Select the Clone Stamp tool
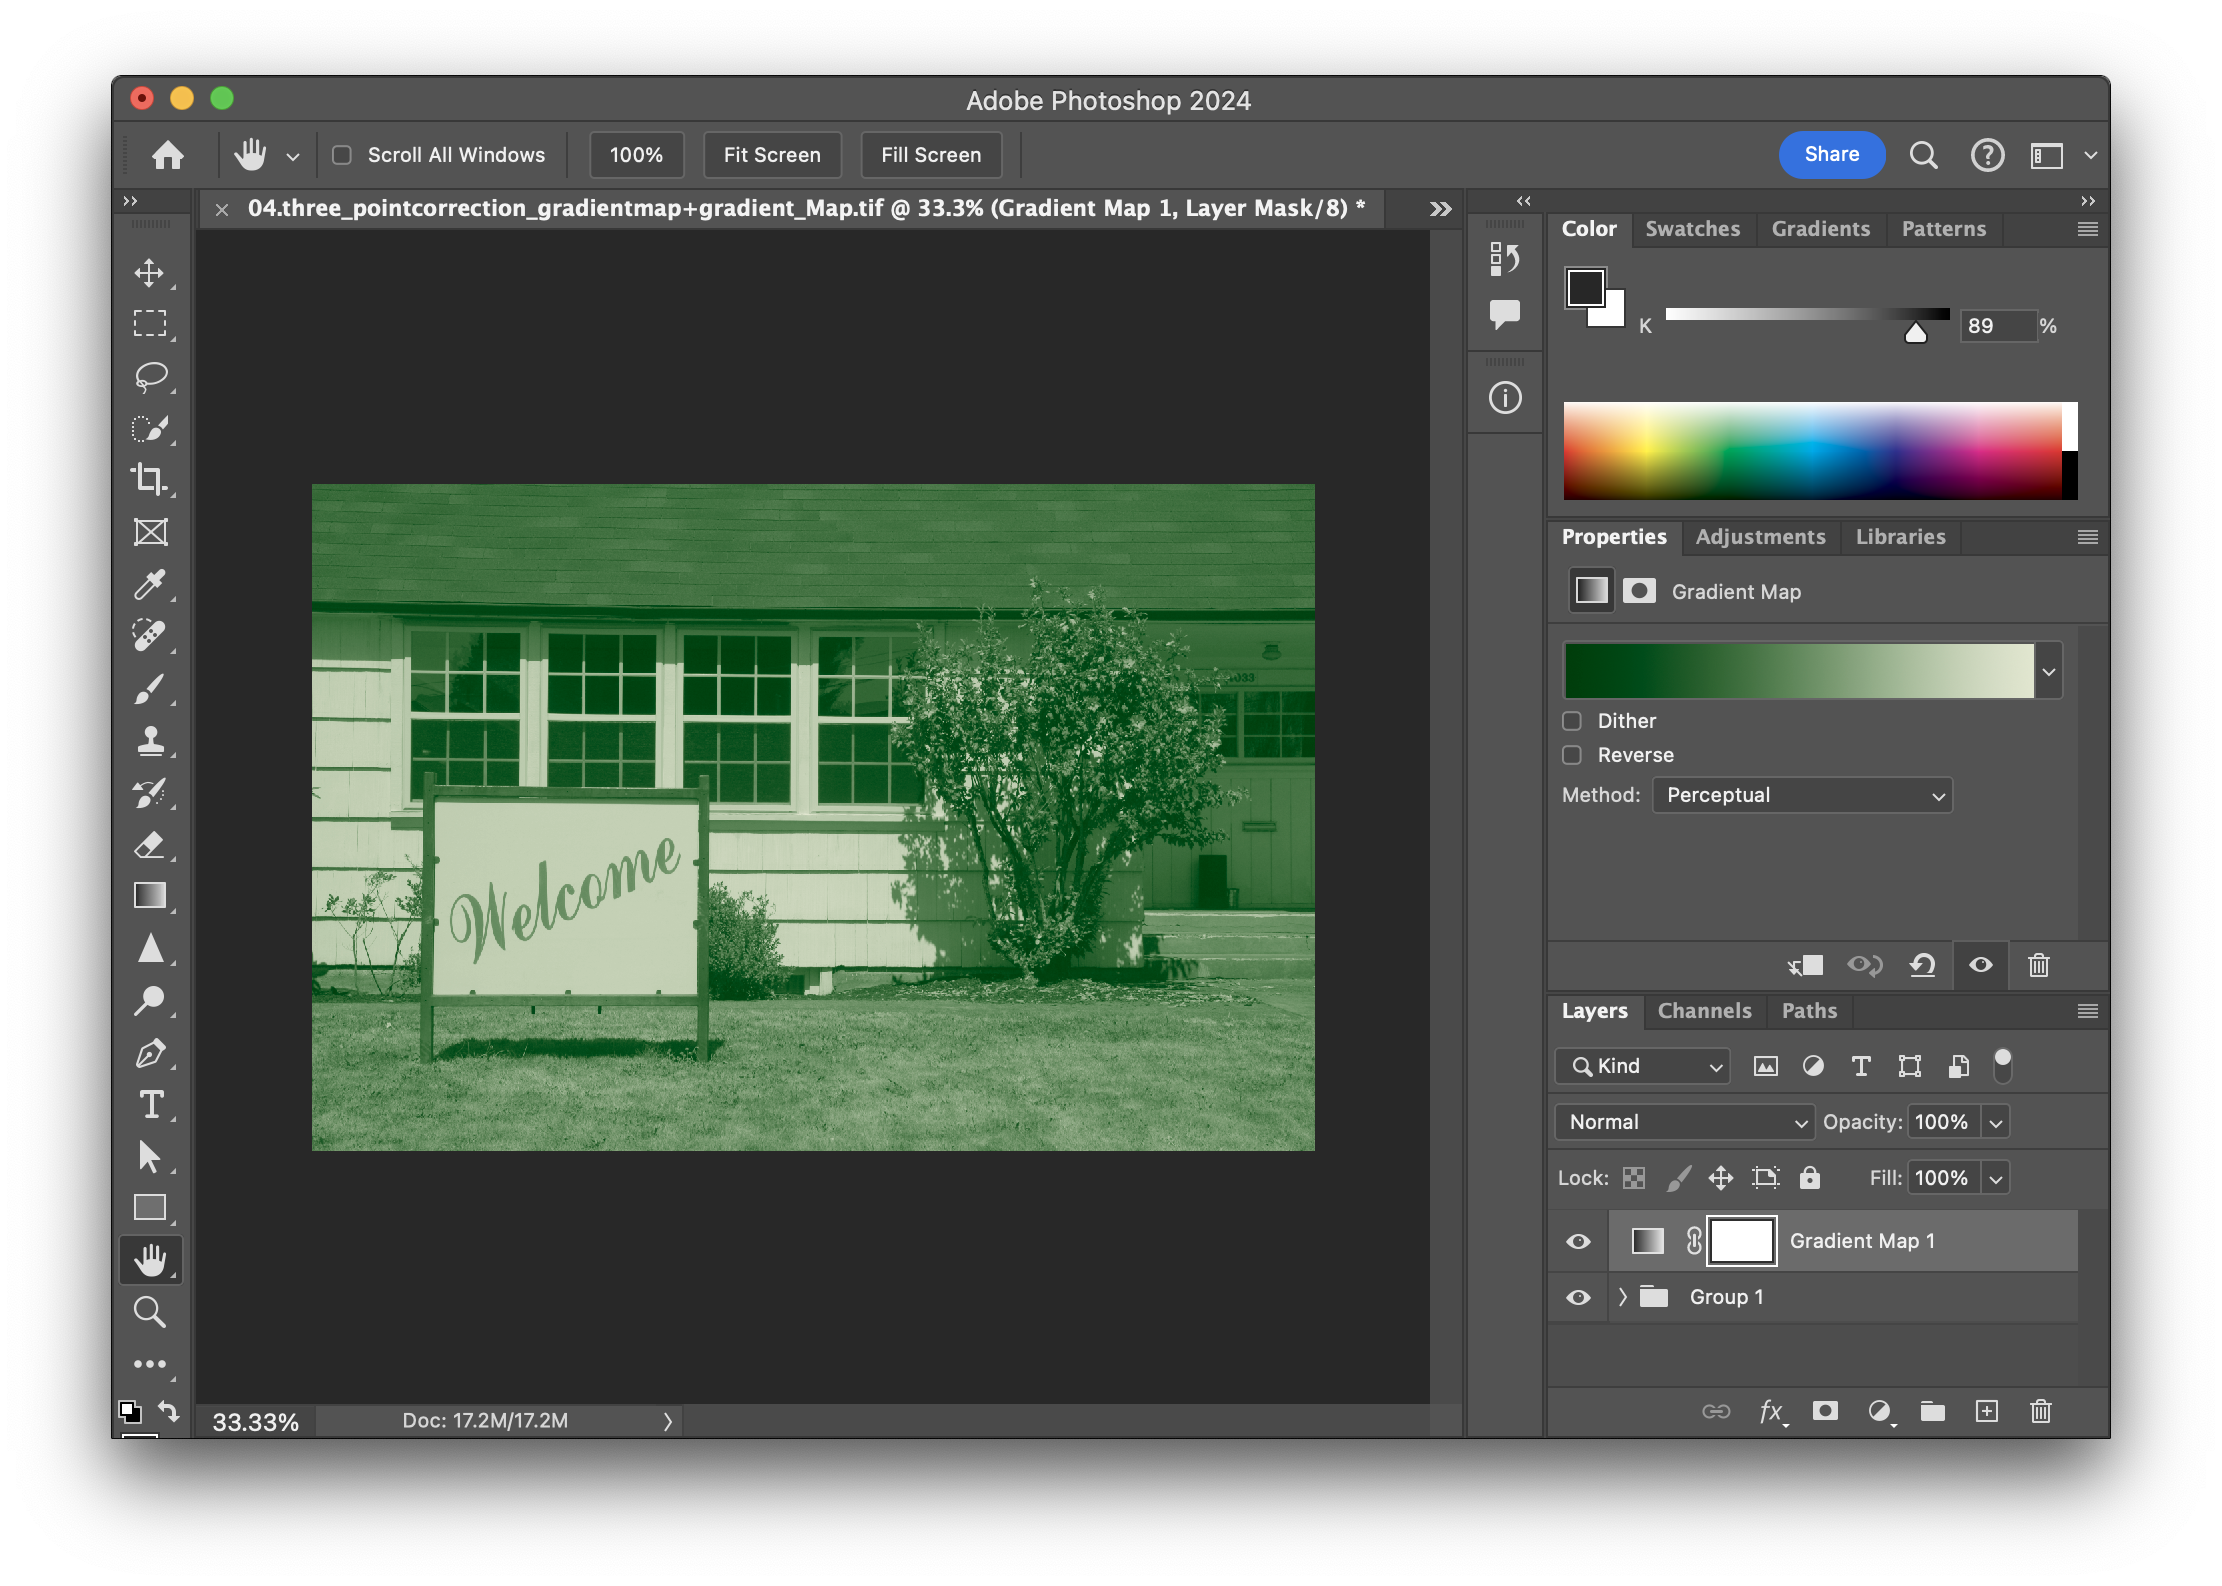The width and height of the screenshot is (2222, 1586). (150, 740)
